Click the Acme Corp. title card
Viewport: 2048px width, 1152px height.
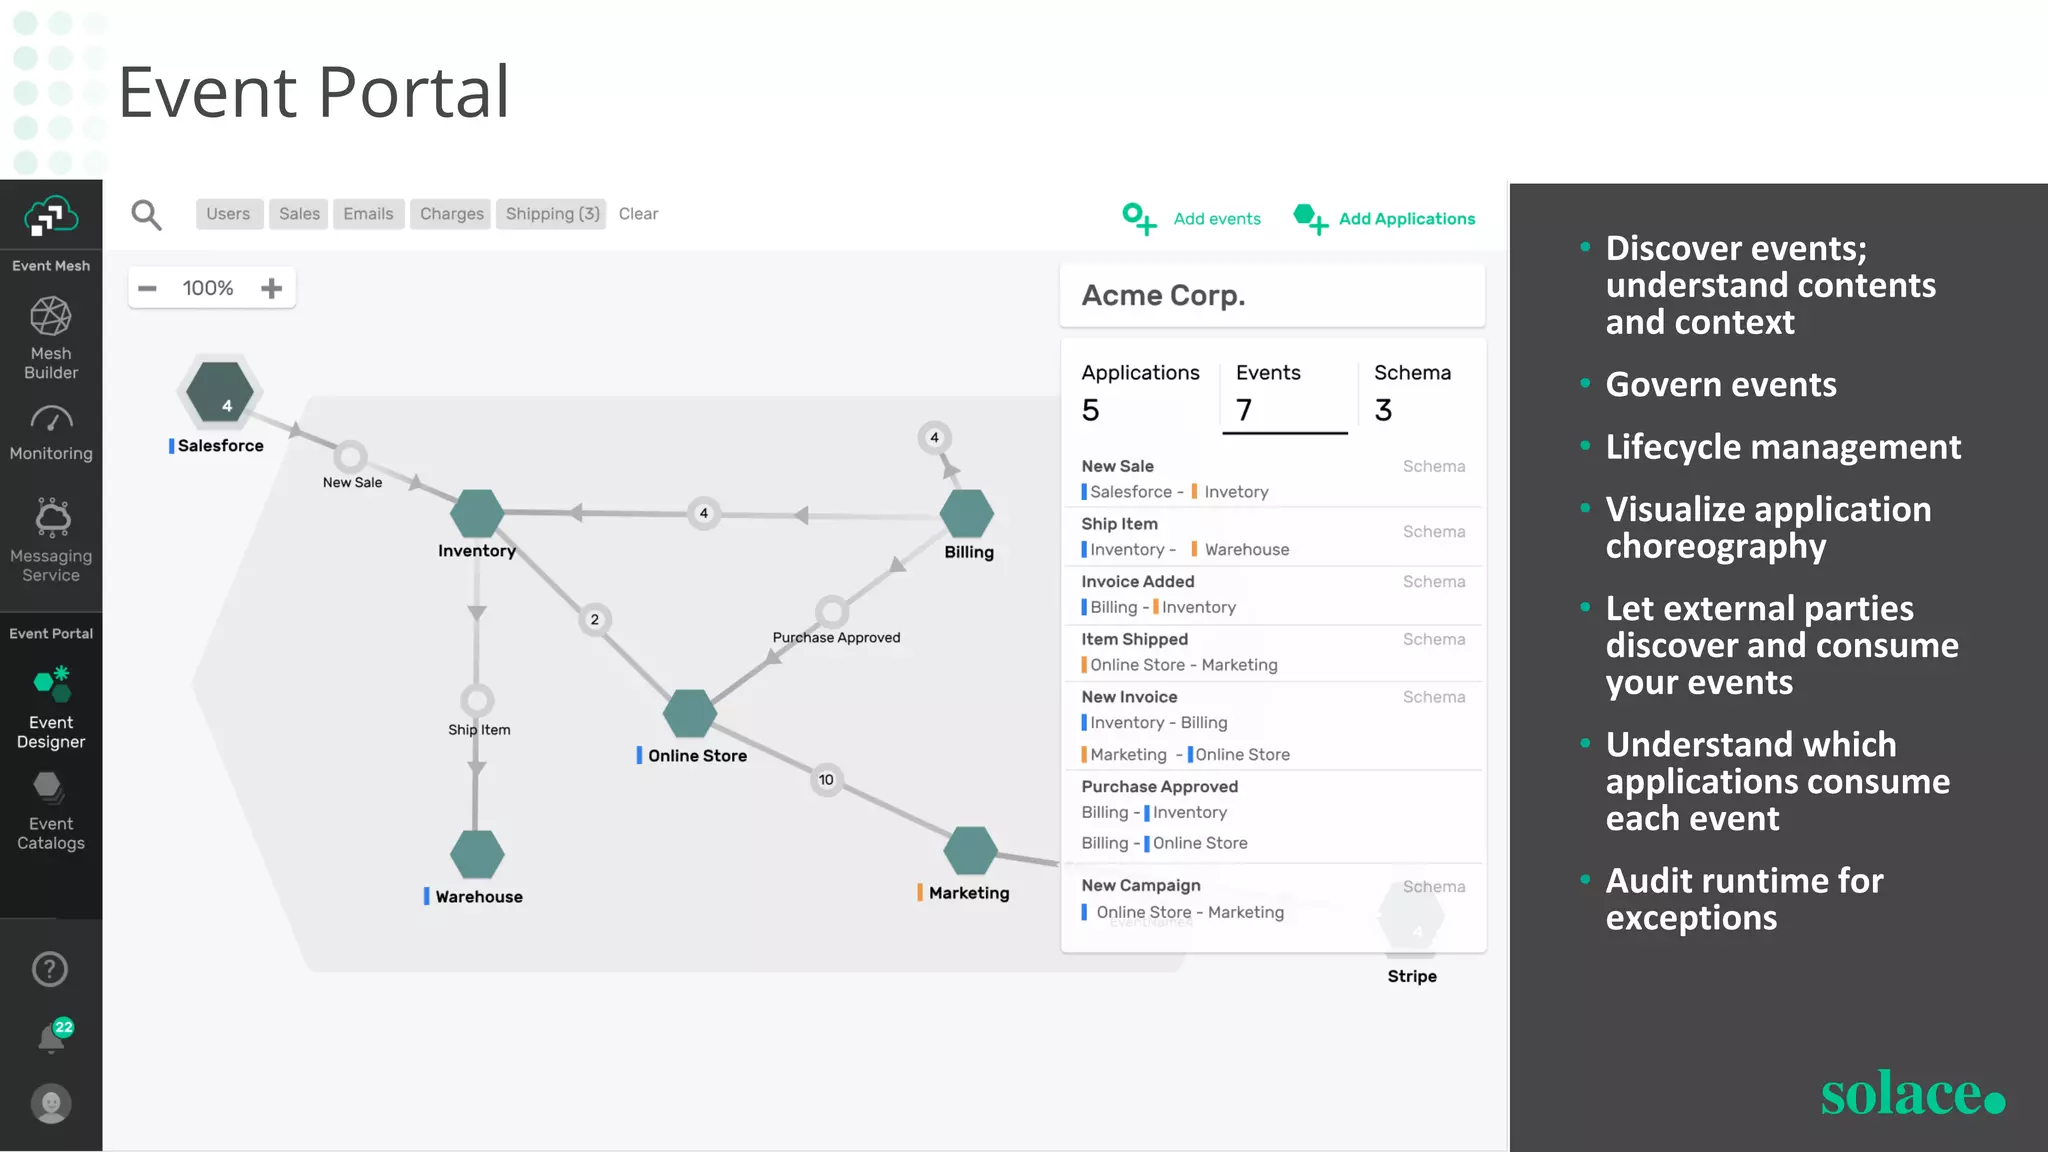1272,296
